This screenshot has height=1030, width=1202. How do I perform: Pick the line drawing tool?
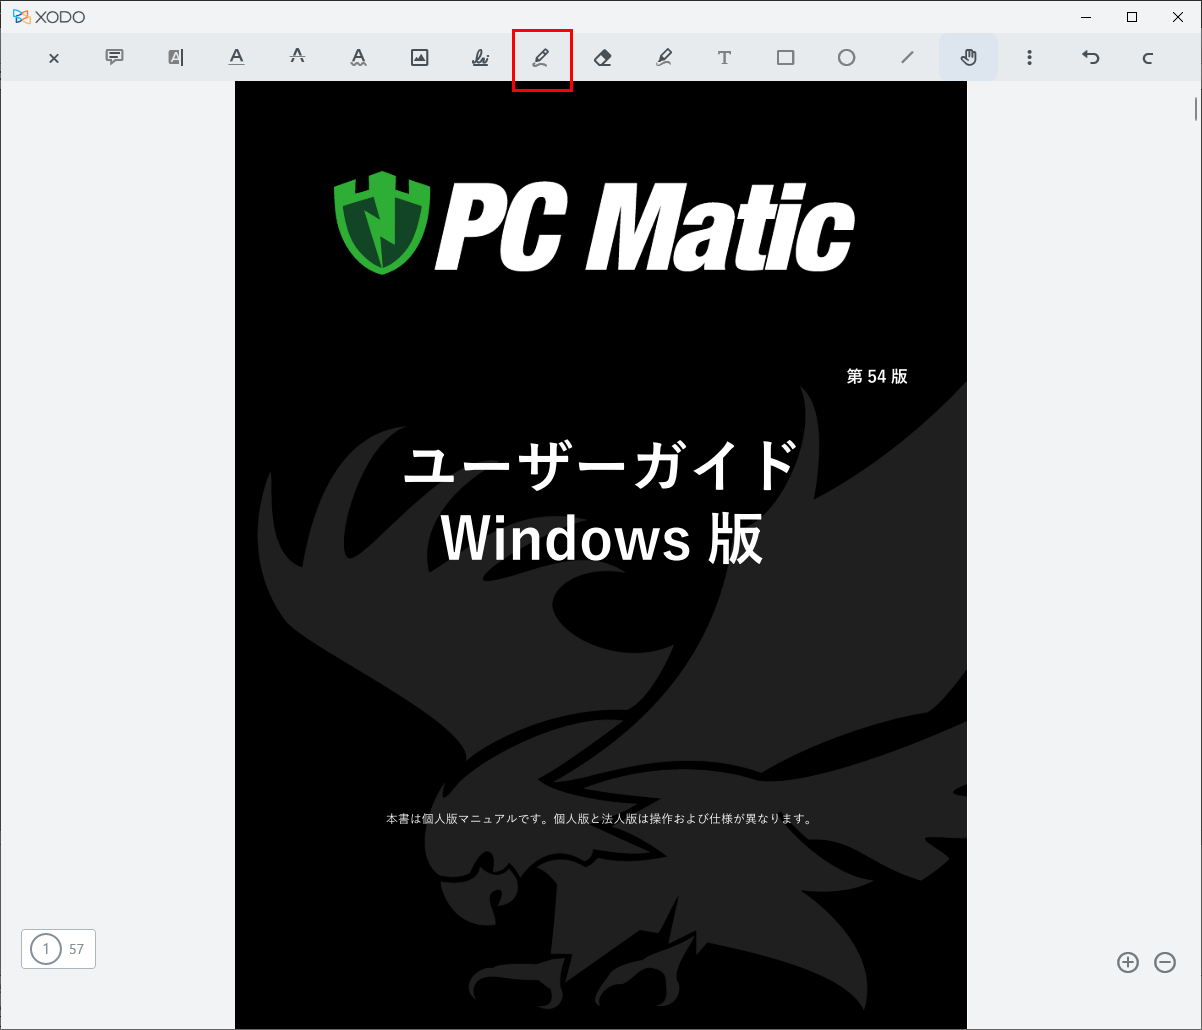click(x=907, y=57)
